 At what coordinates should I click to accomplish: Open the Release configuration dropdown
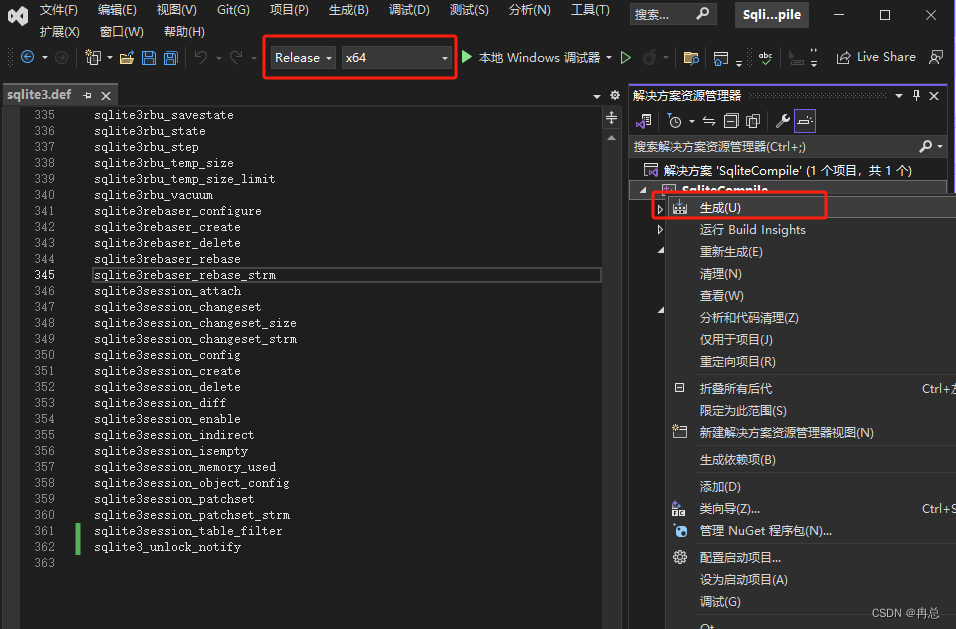[303, 57]
